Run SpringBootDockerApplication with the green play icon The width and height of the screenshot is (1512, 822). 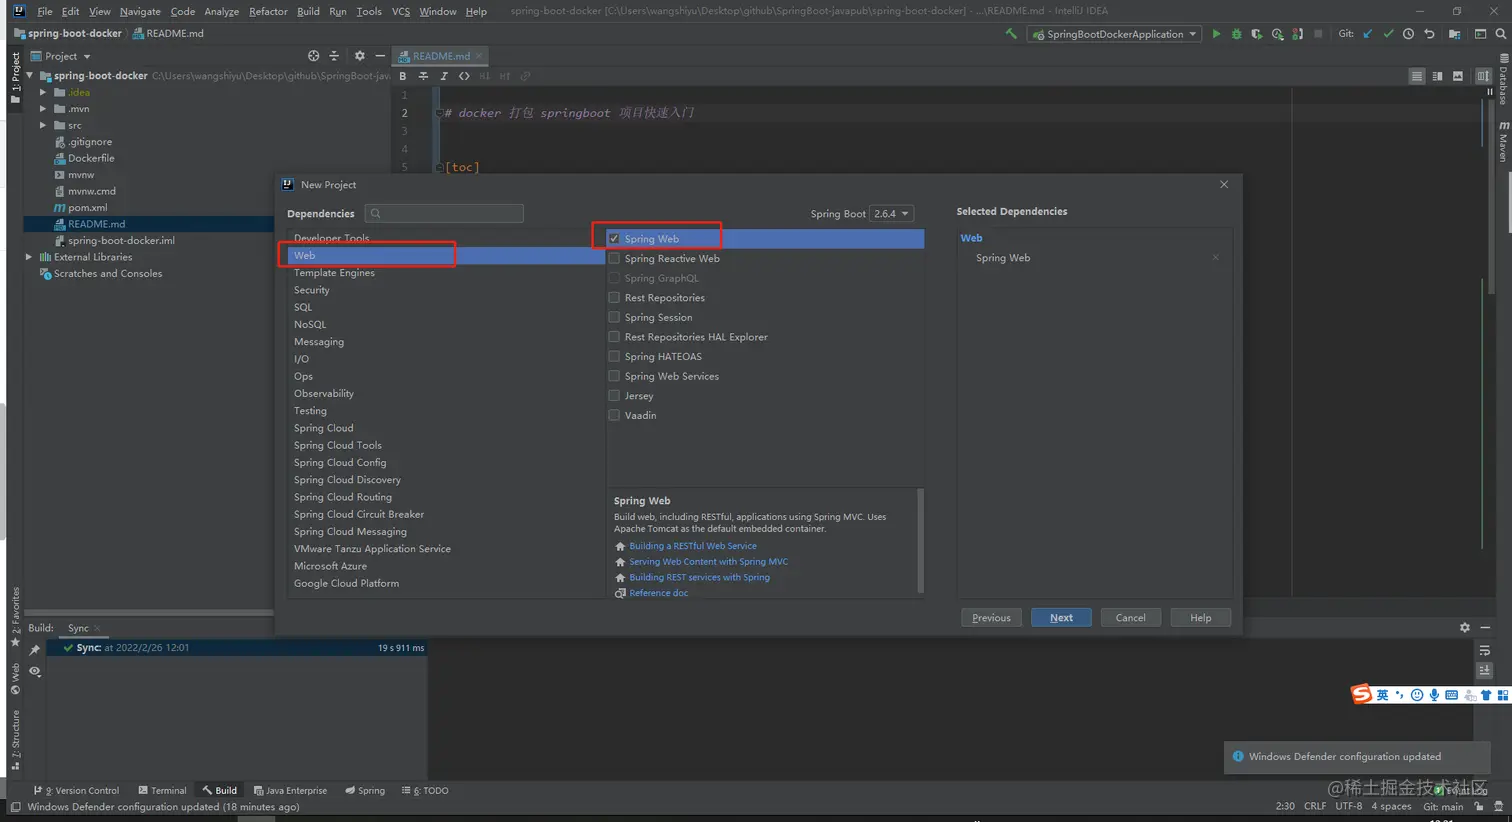1216,34
